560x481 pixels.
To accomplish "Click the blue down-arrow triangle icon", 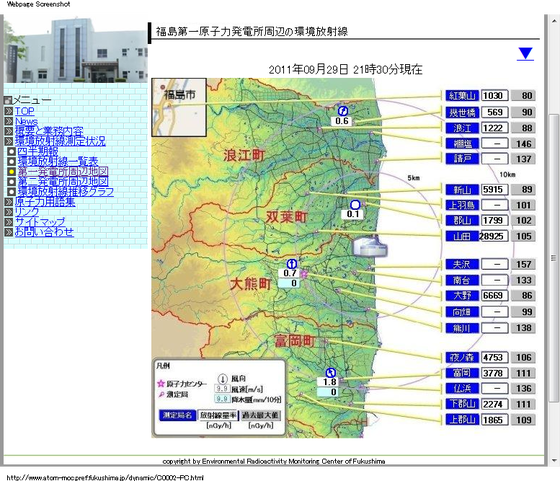I will [x=525, y=54].
